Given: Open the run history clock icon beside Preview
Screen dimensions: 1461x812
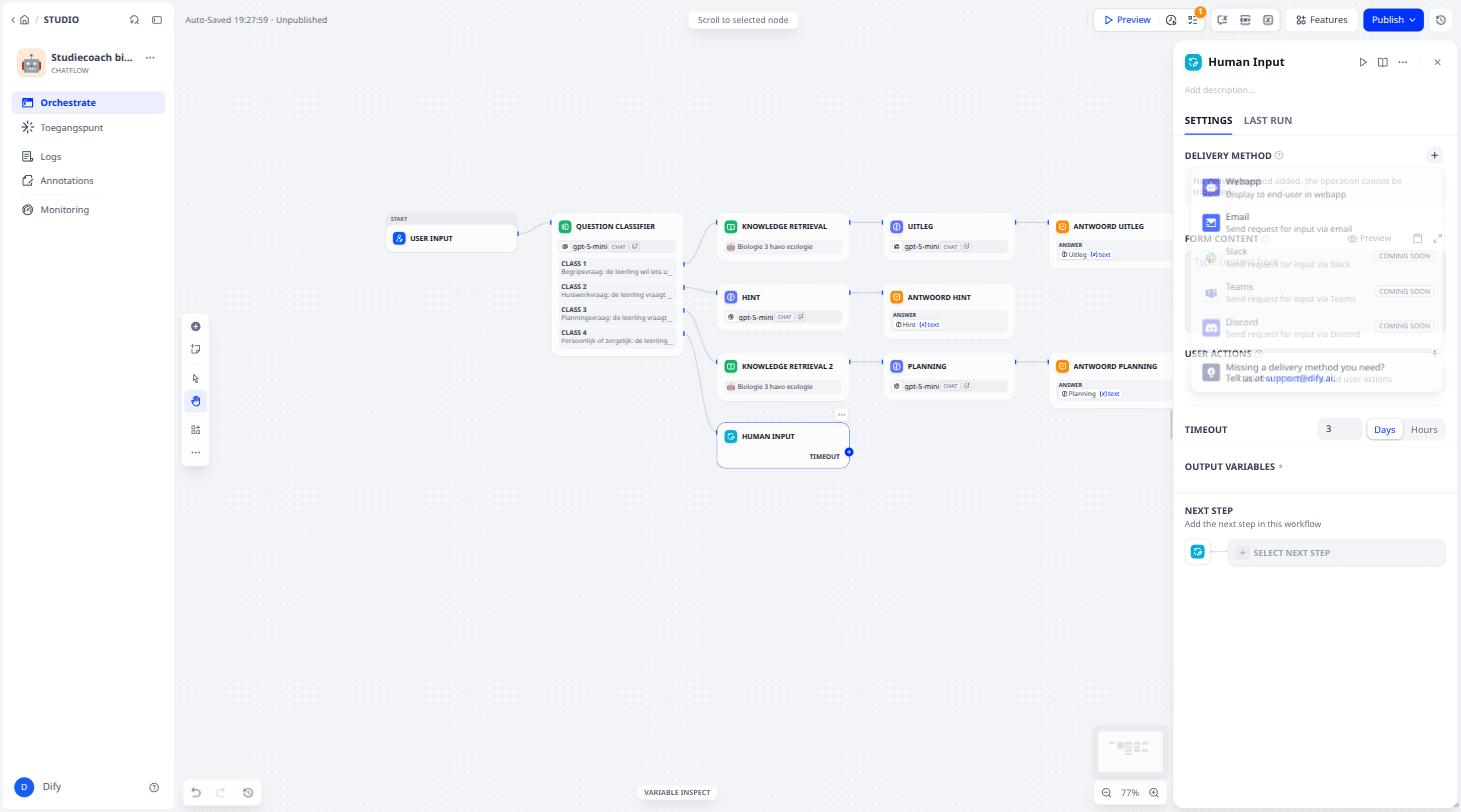Looking at the screenshot, I should pos(1171,20).
